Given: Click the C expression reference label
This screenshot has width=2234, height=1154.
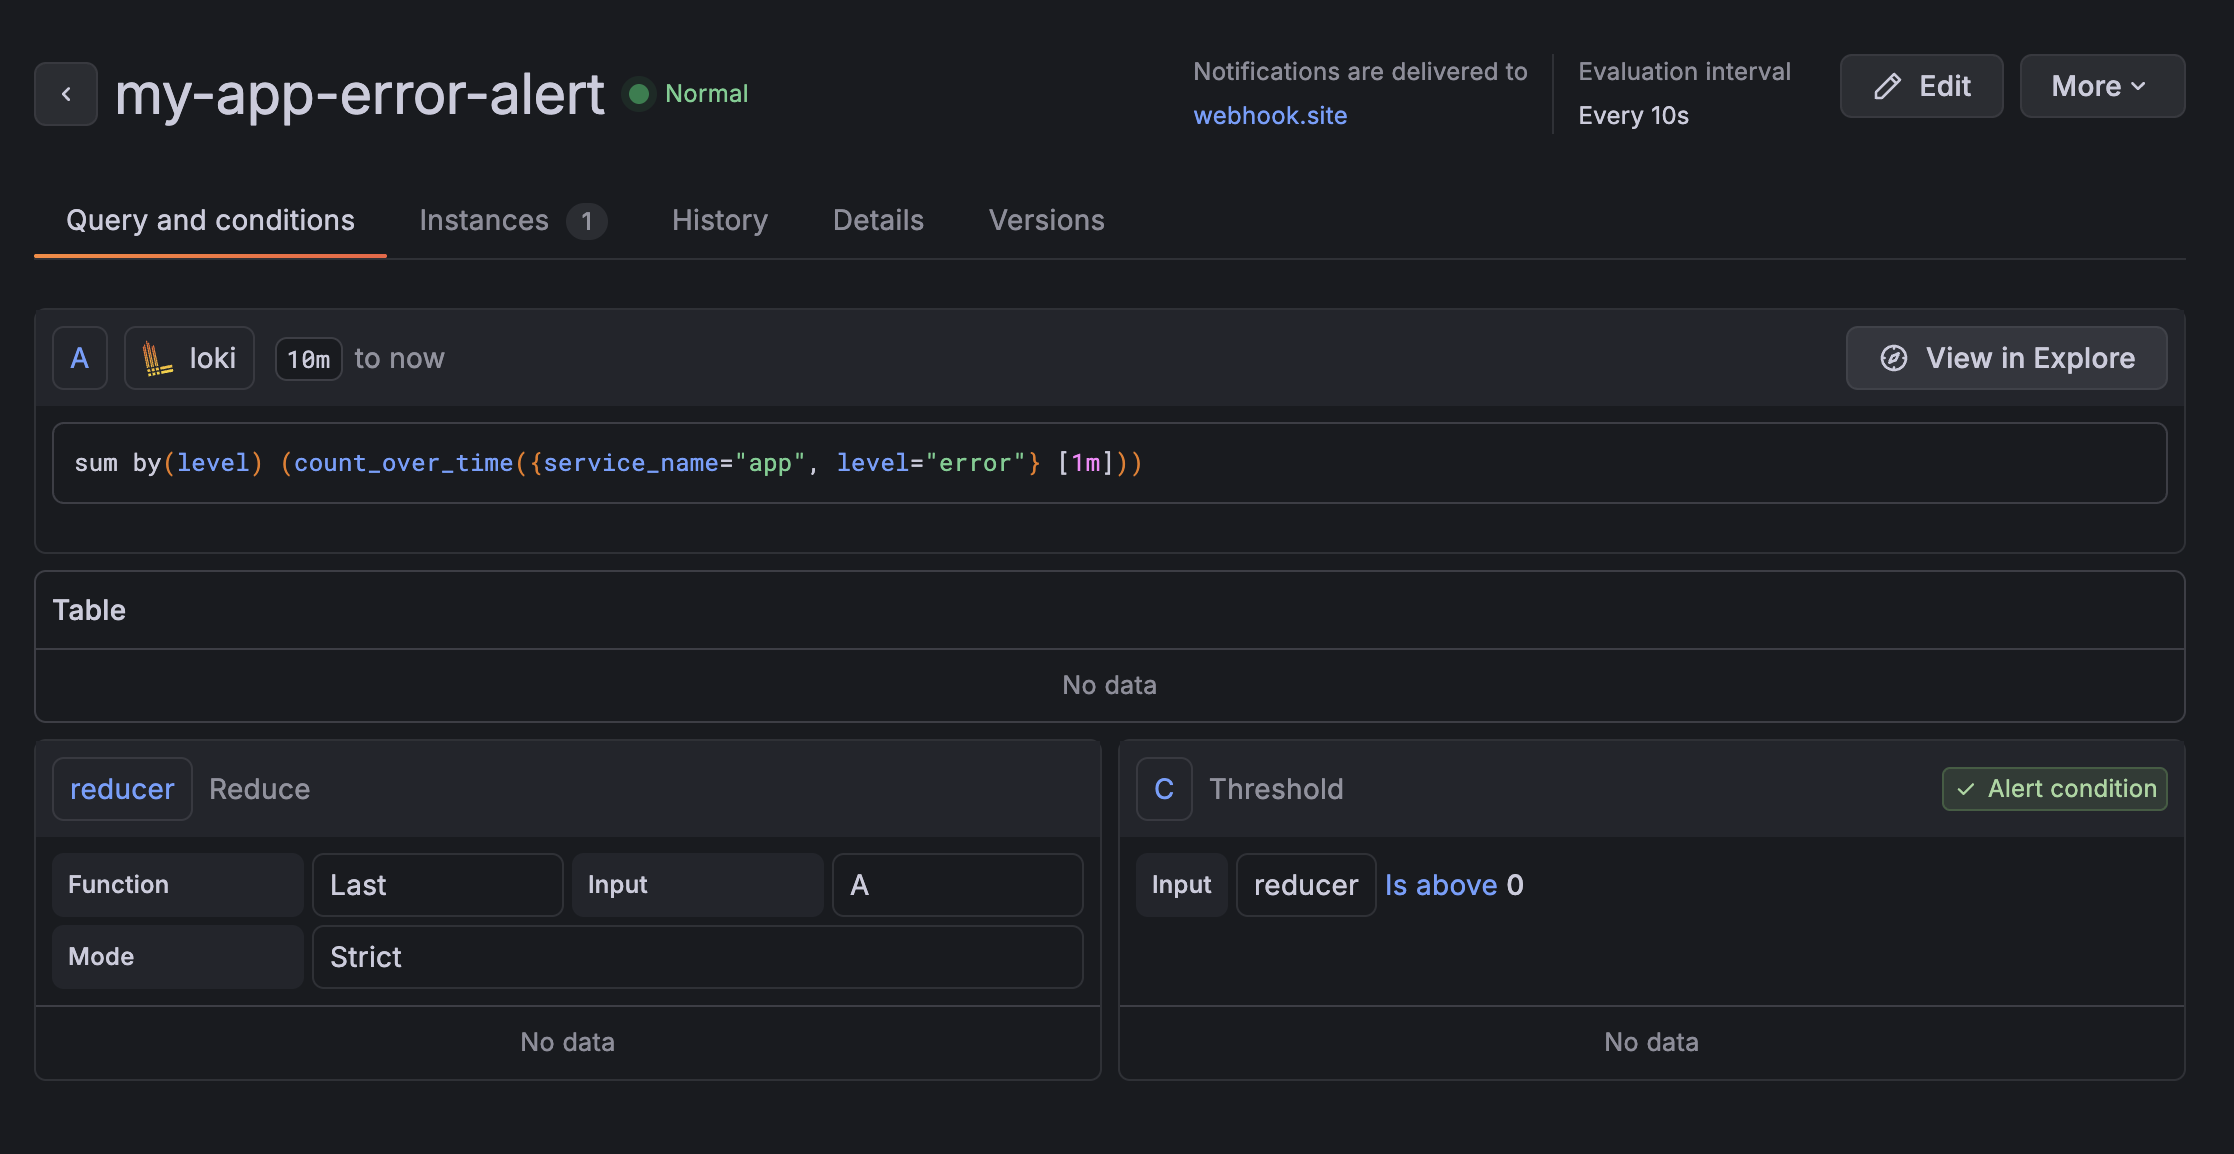Looking at the screenshot, I should [x=1164, y=789].
